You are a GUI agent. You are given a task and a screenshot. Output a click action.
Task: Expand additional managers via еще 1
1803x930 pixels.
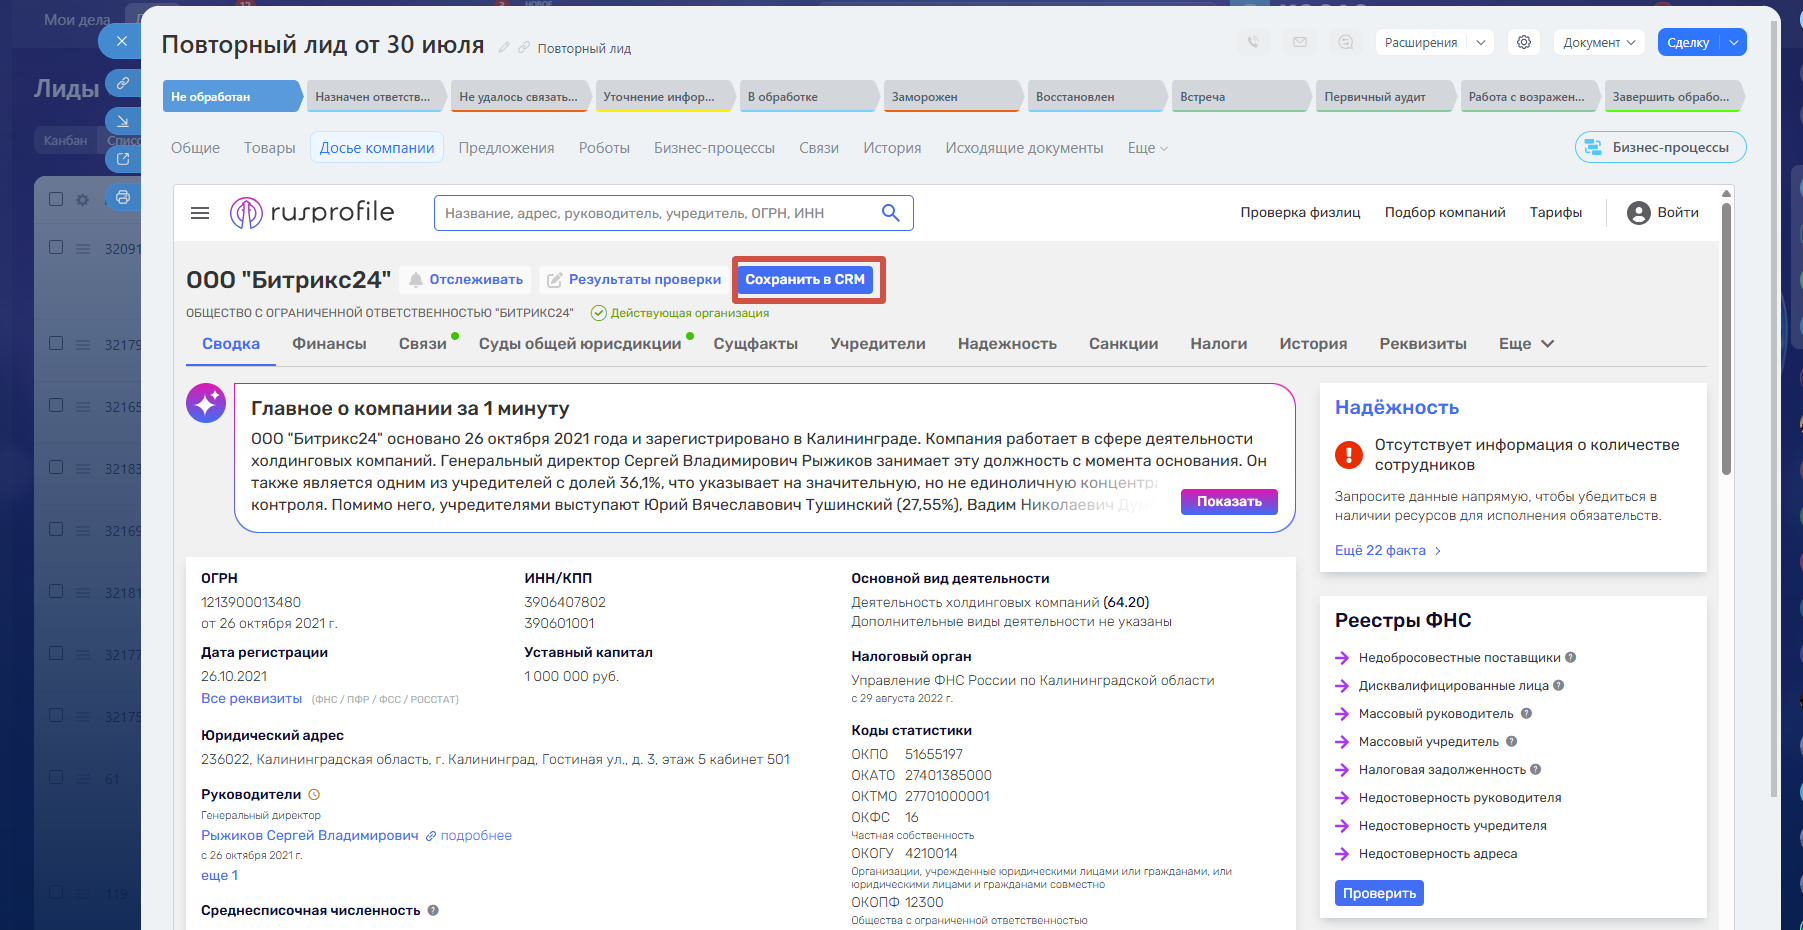220,876
